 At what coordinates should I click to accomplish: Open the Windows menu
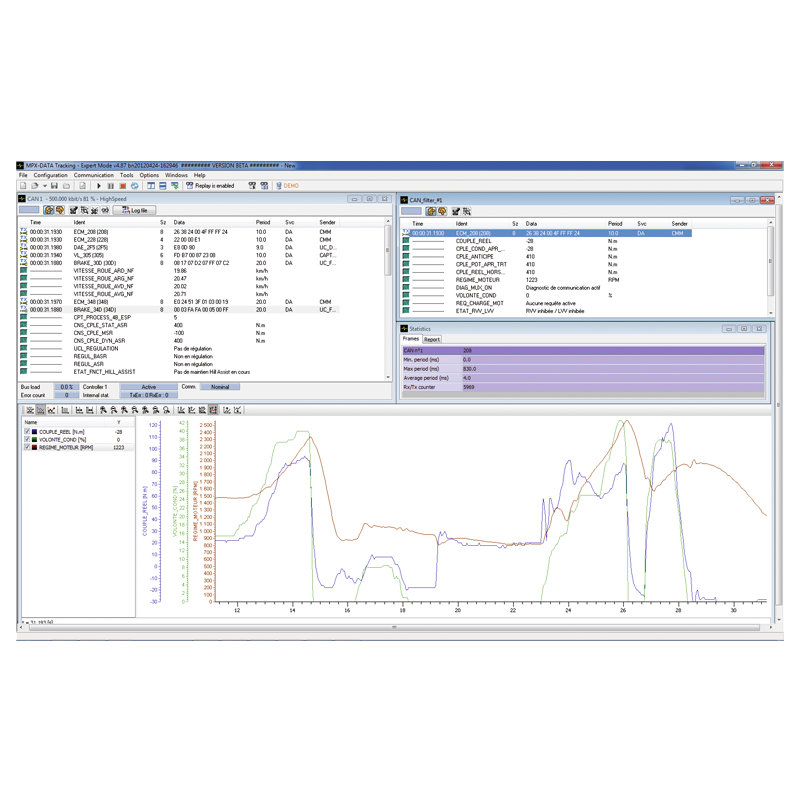pyautogui.click(x=176, y=175)
